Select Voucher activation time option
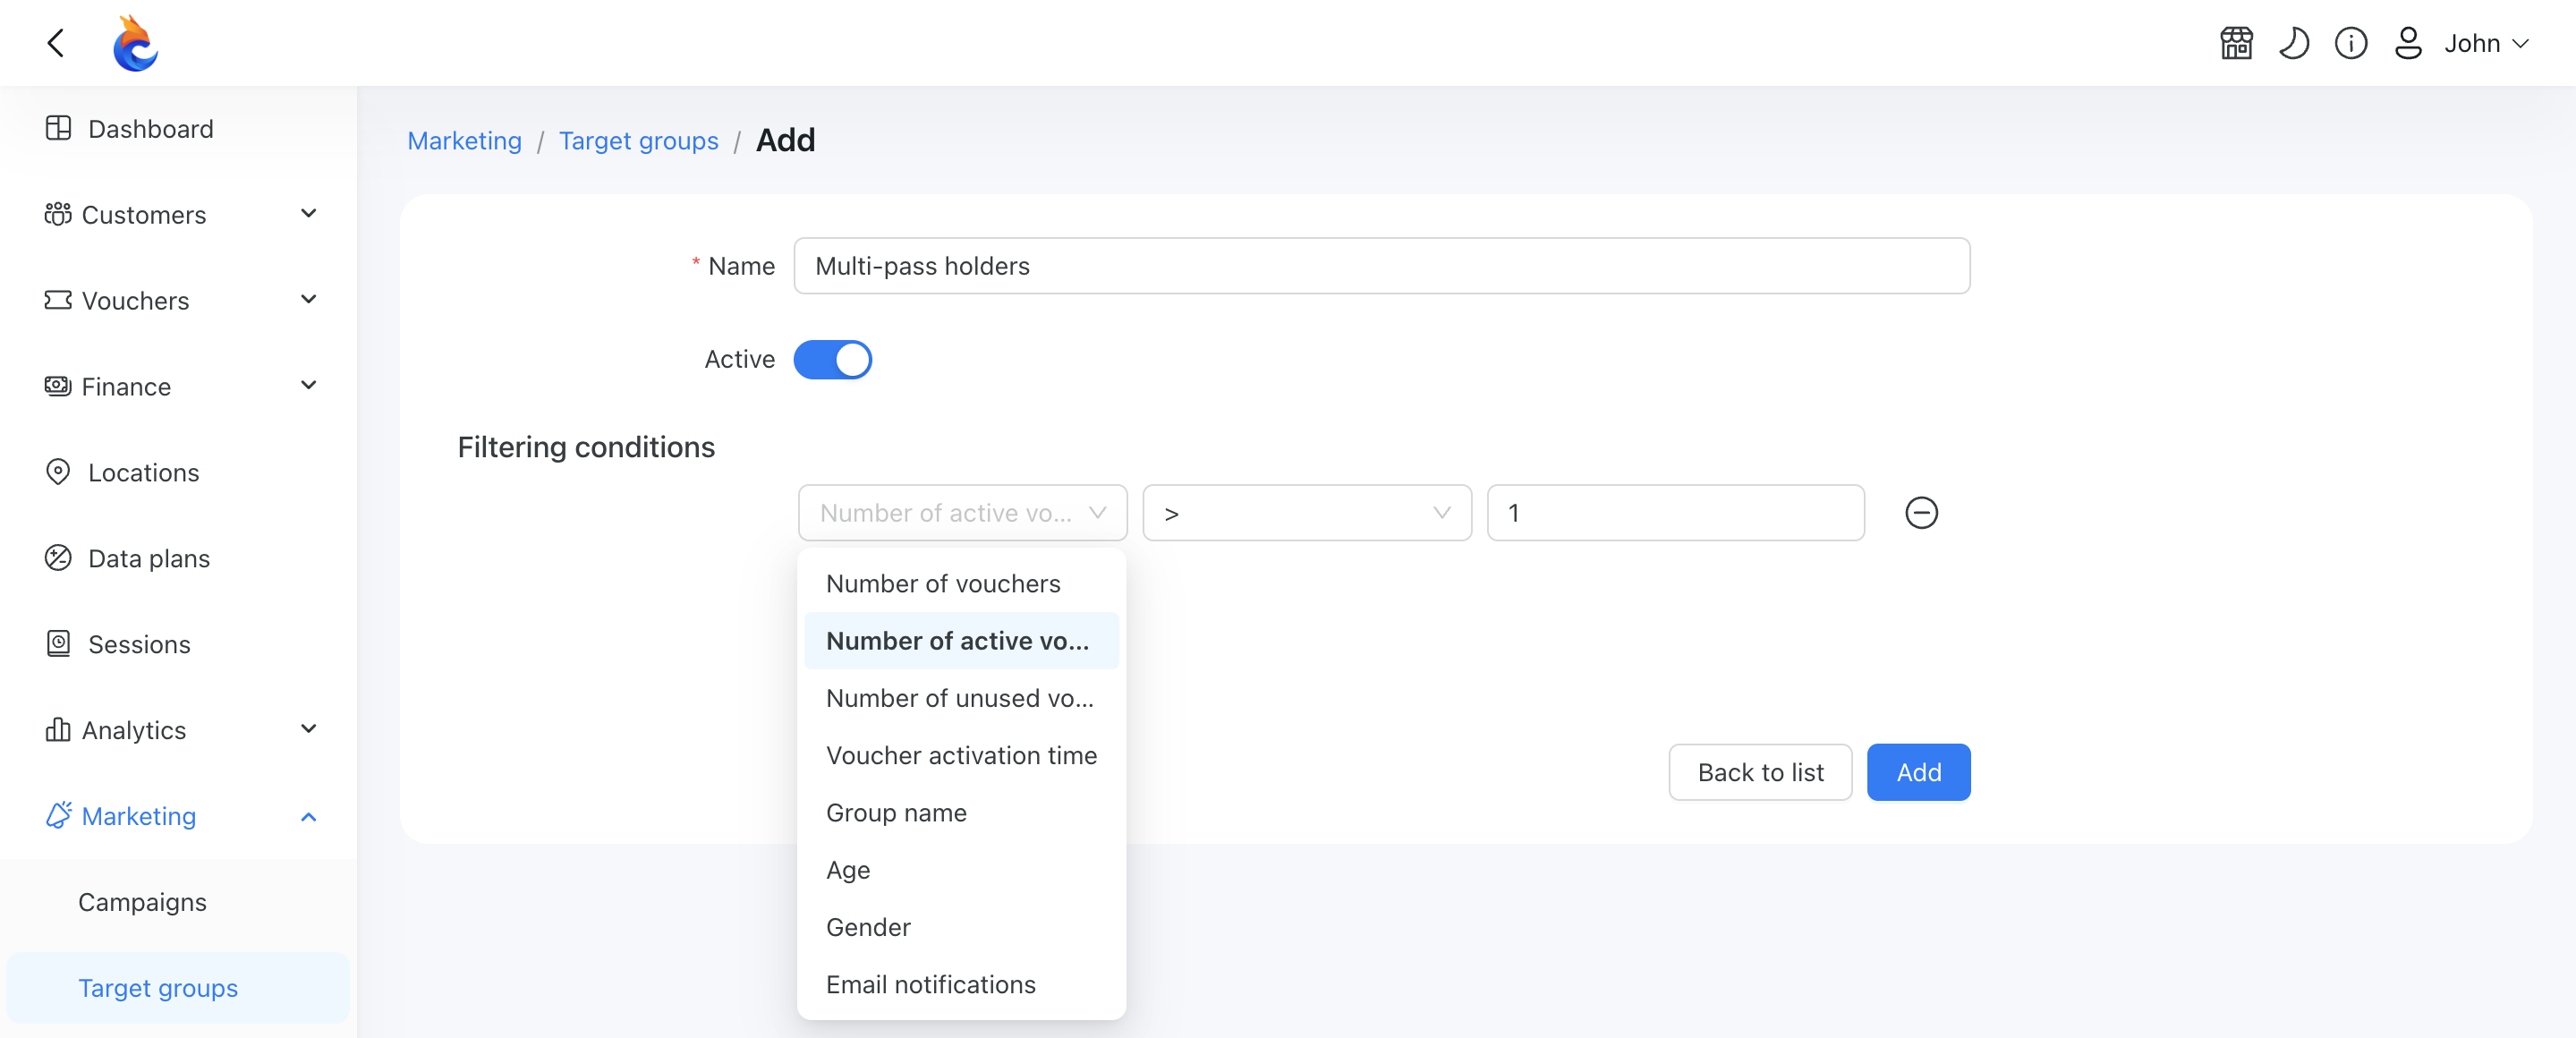This screenshot has height=1038, width=2576. pos(961,755)
